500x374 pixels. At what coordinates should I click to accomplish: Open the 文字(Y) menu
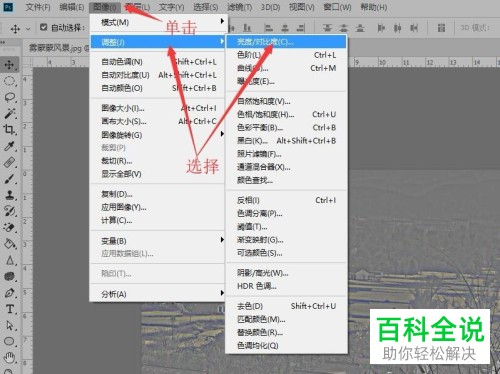(171, 7)
